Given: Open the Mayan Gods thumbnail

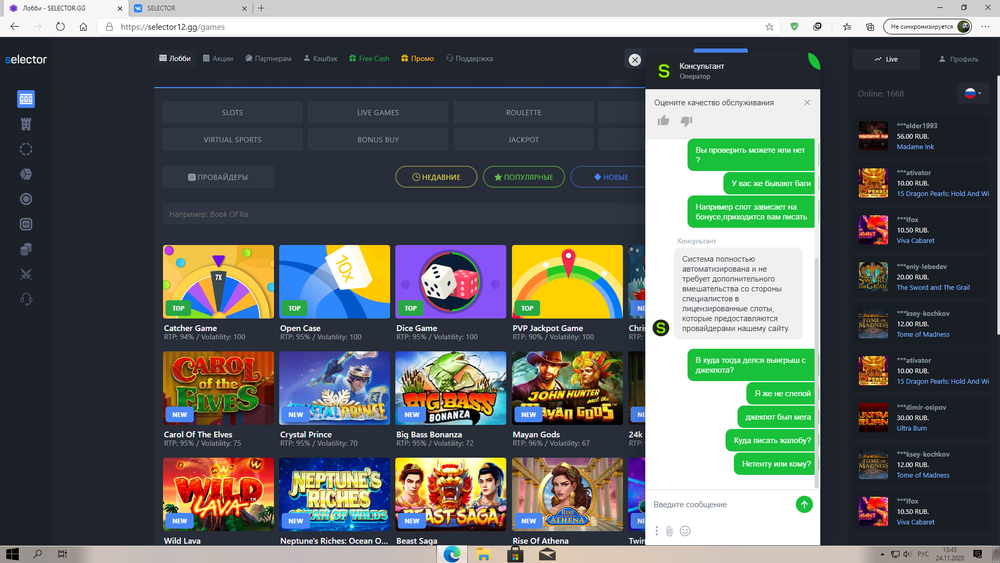Looking at the screenshot, I should point(567,388).
